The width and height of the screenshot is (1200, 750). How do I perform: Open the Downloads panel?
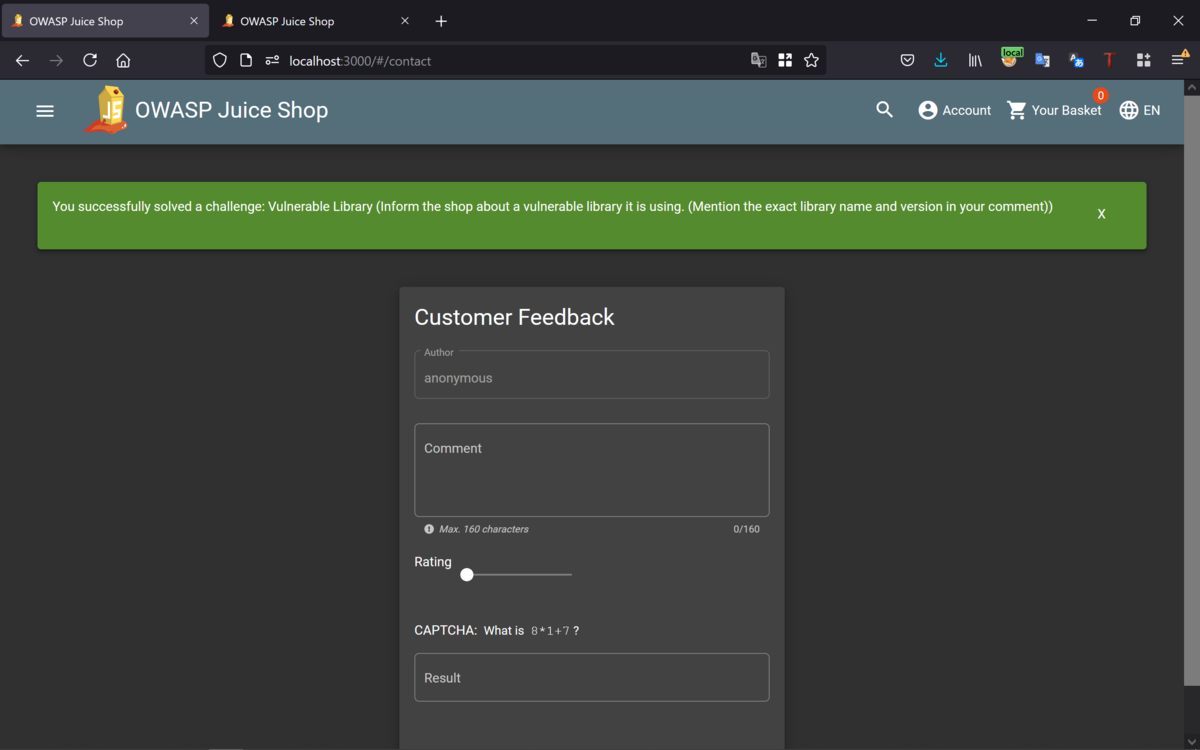(x=941, y=60)
